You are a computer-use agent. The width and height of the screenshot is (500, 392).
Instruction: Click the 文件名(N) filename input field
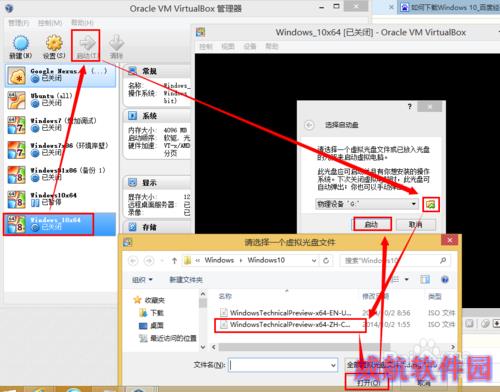pos(283,365)
